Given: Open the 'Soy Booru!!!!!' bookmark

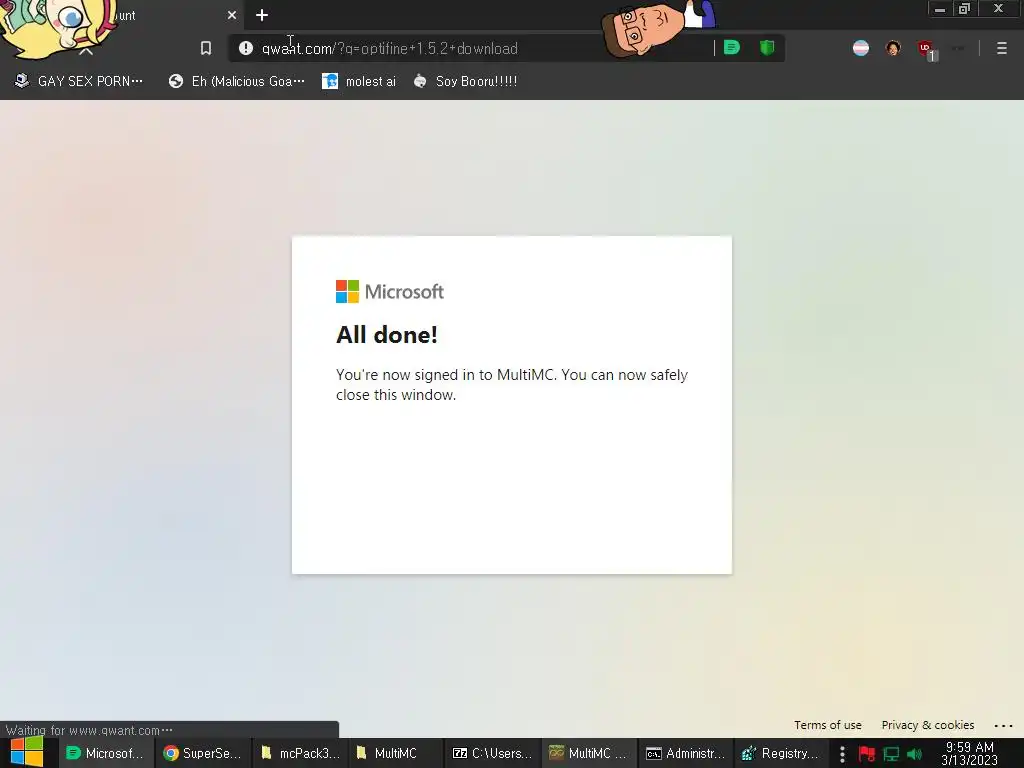Looking at the screenshot, I should 466,81.
